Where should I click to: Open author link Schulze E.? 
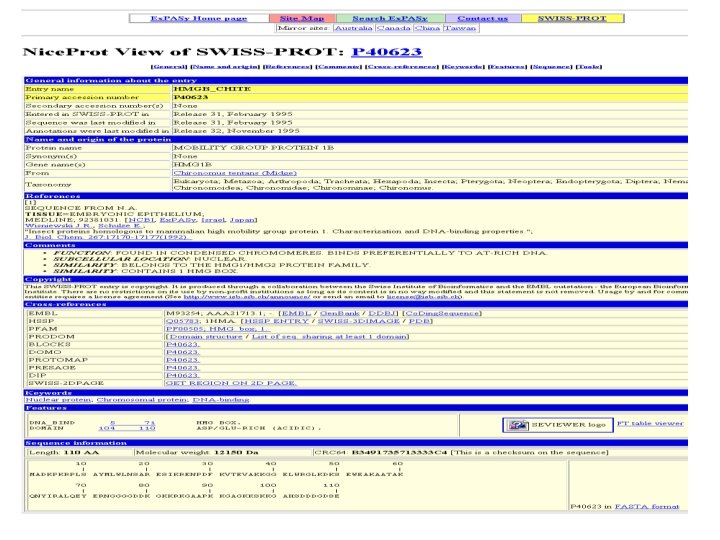point(120,225)
